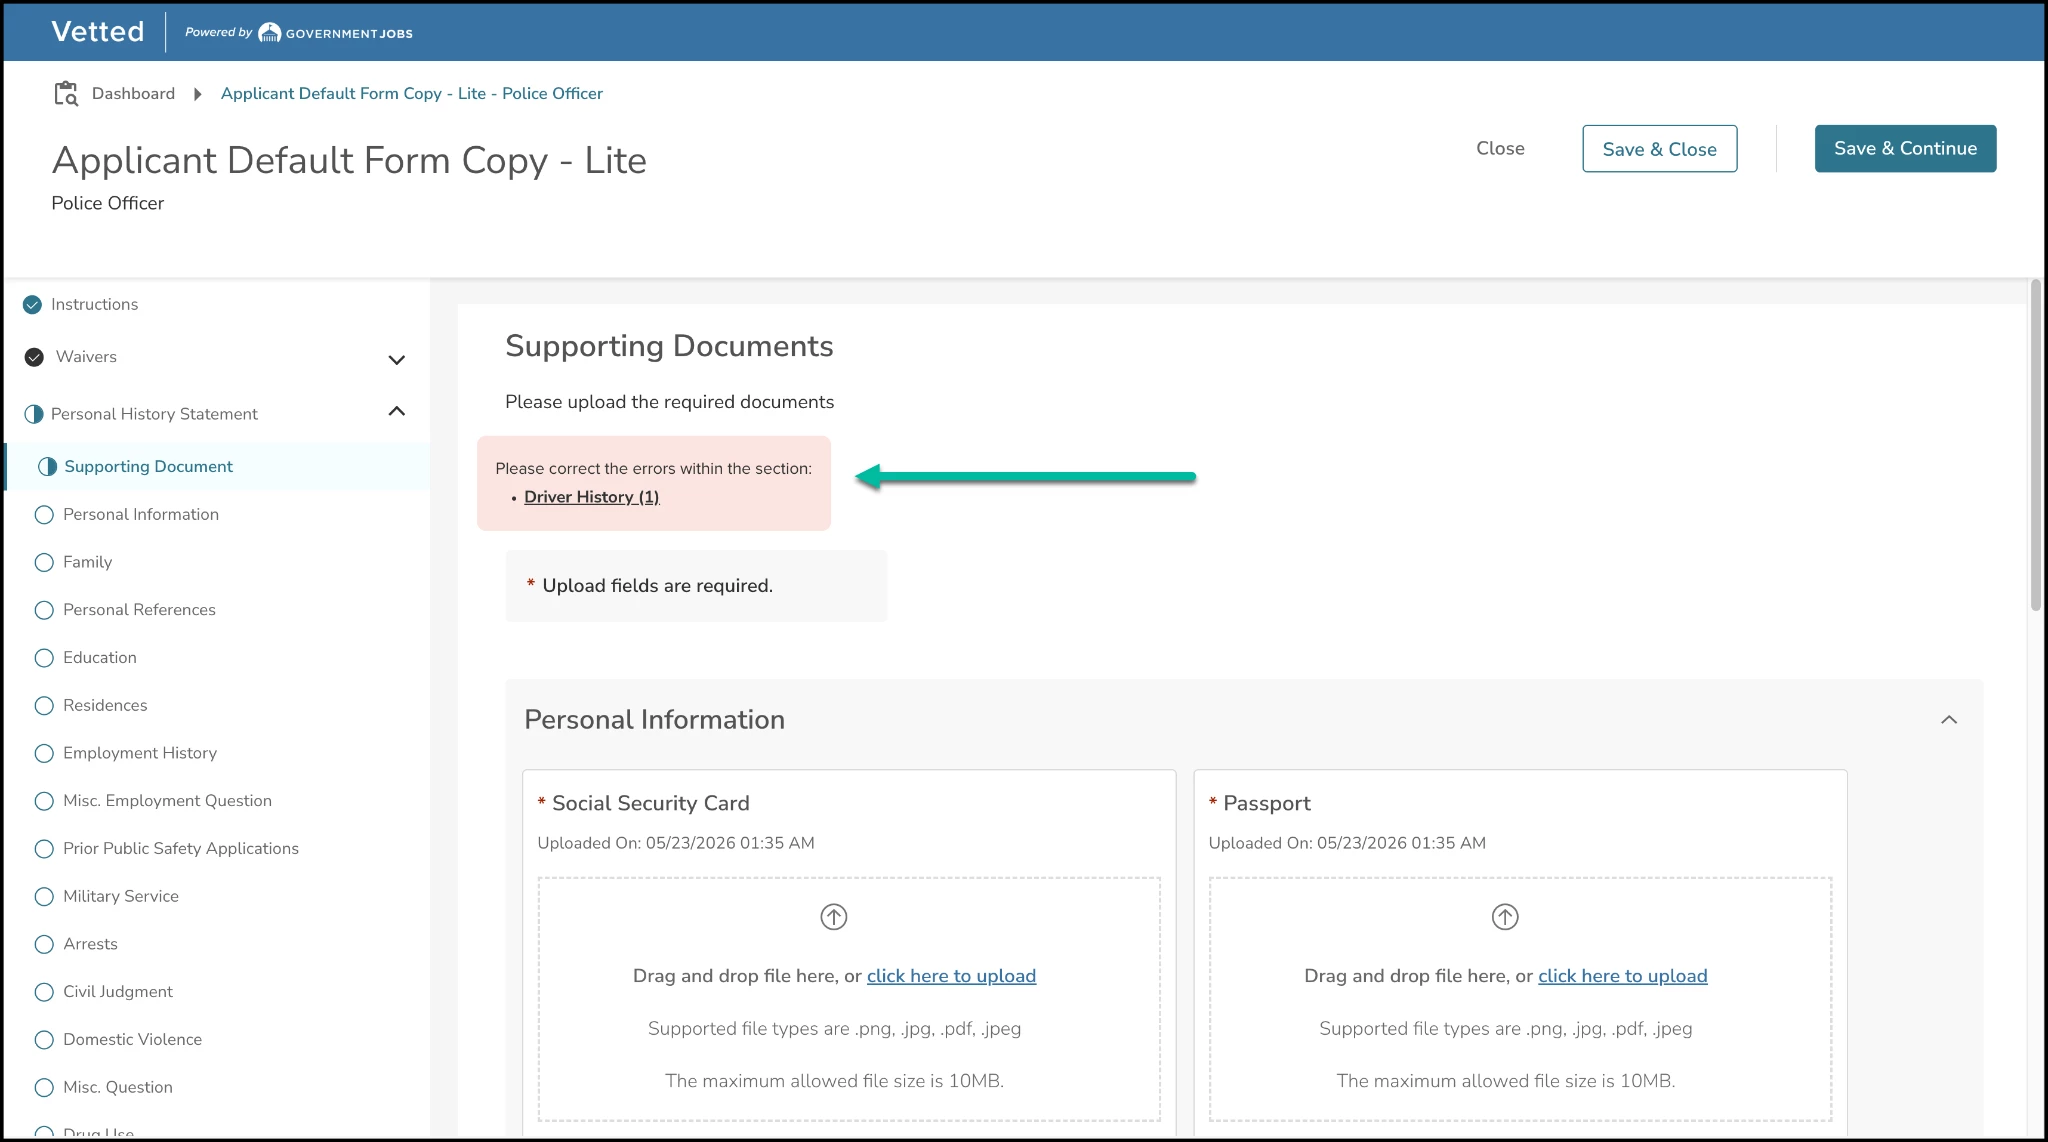The height and width of the screenshot is (1142, 2048).
Task: Click the Save & Continue button
Action: [1905, 148]
